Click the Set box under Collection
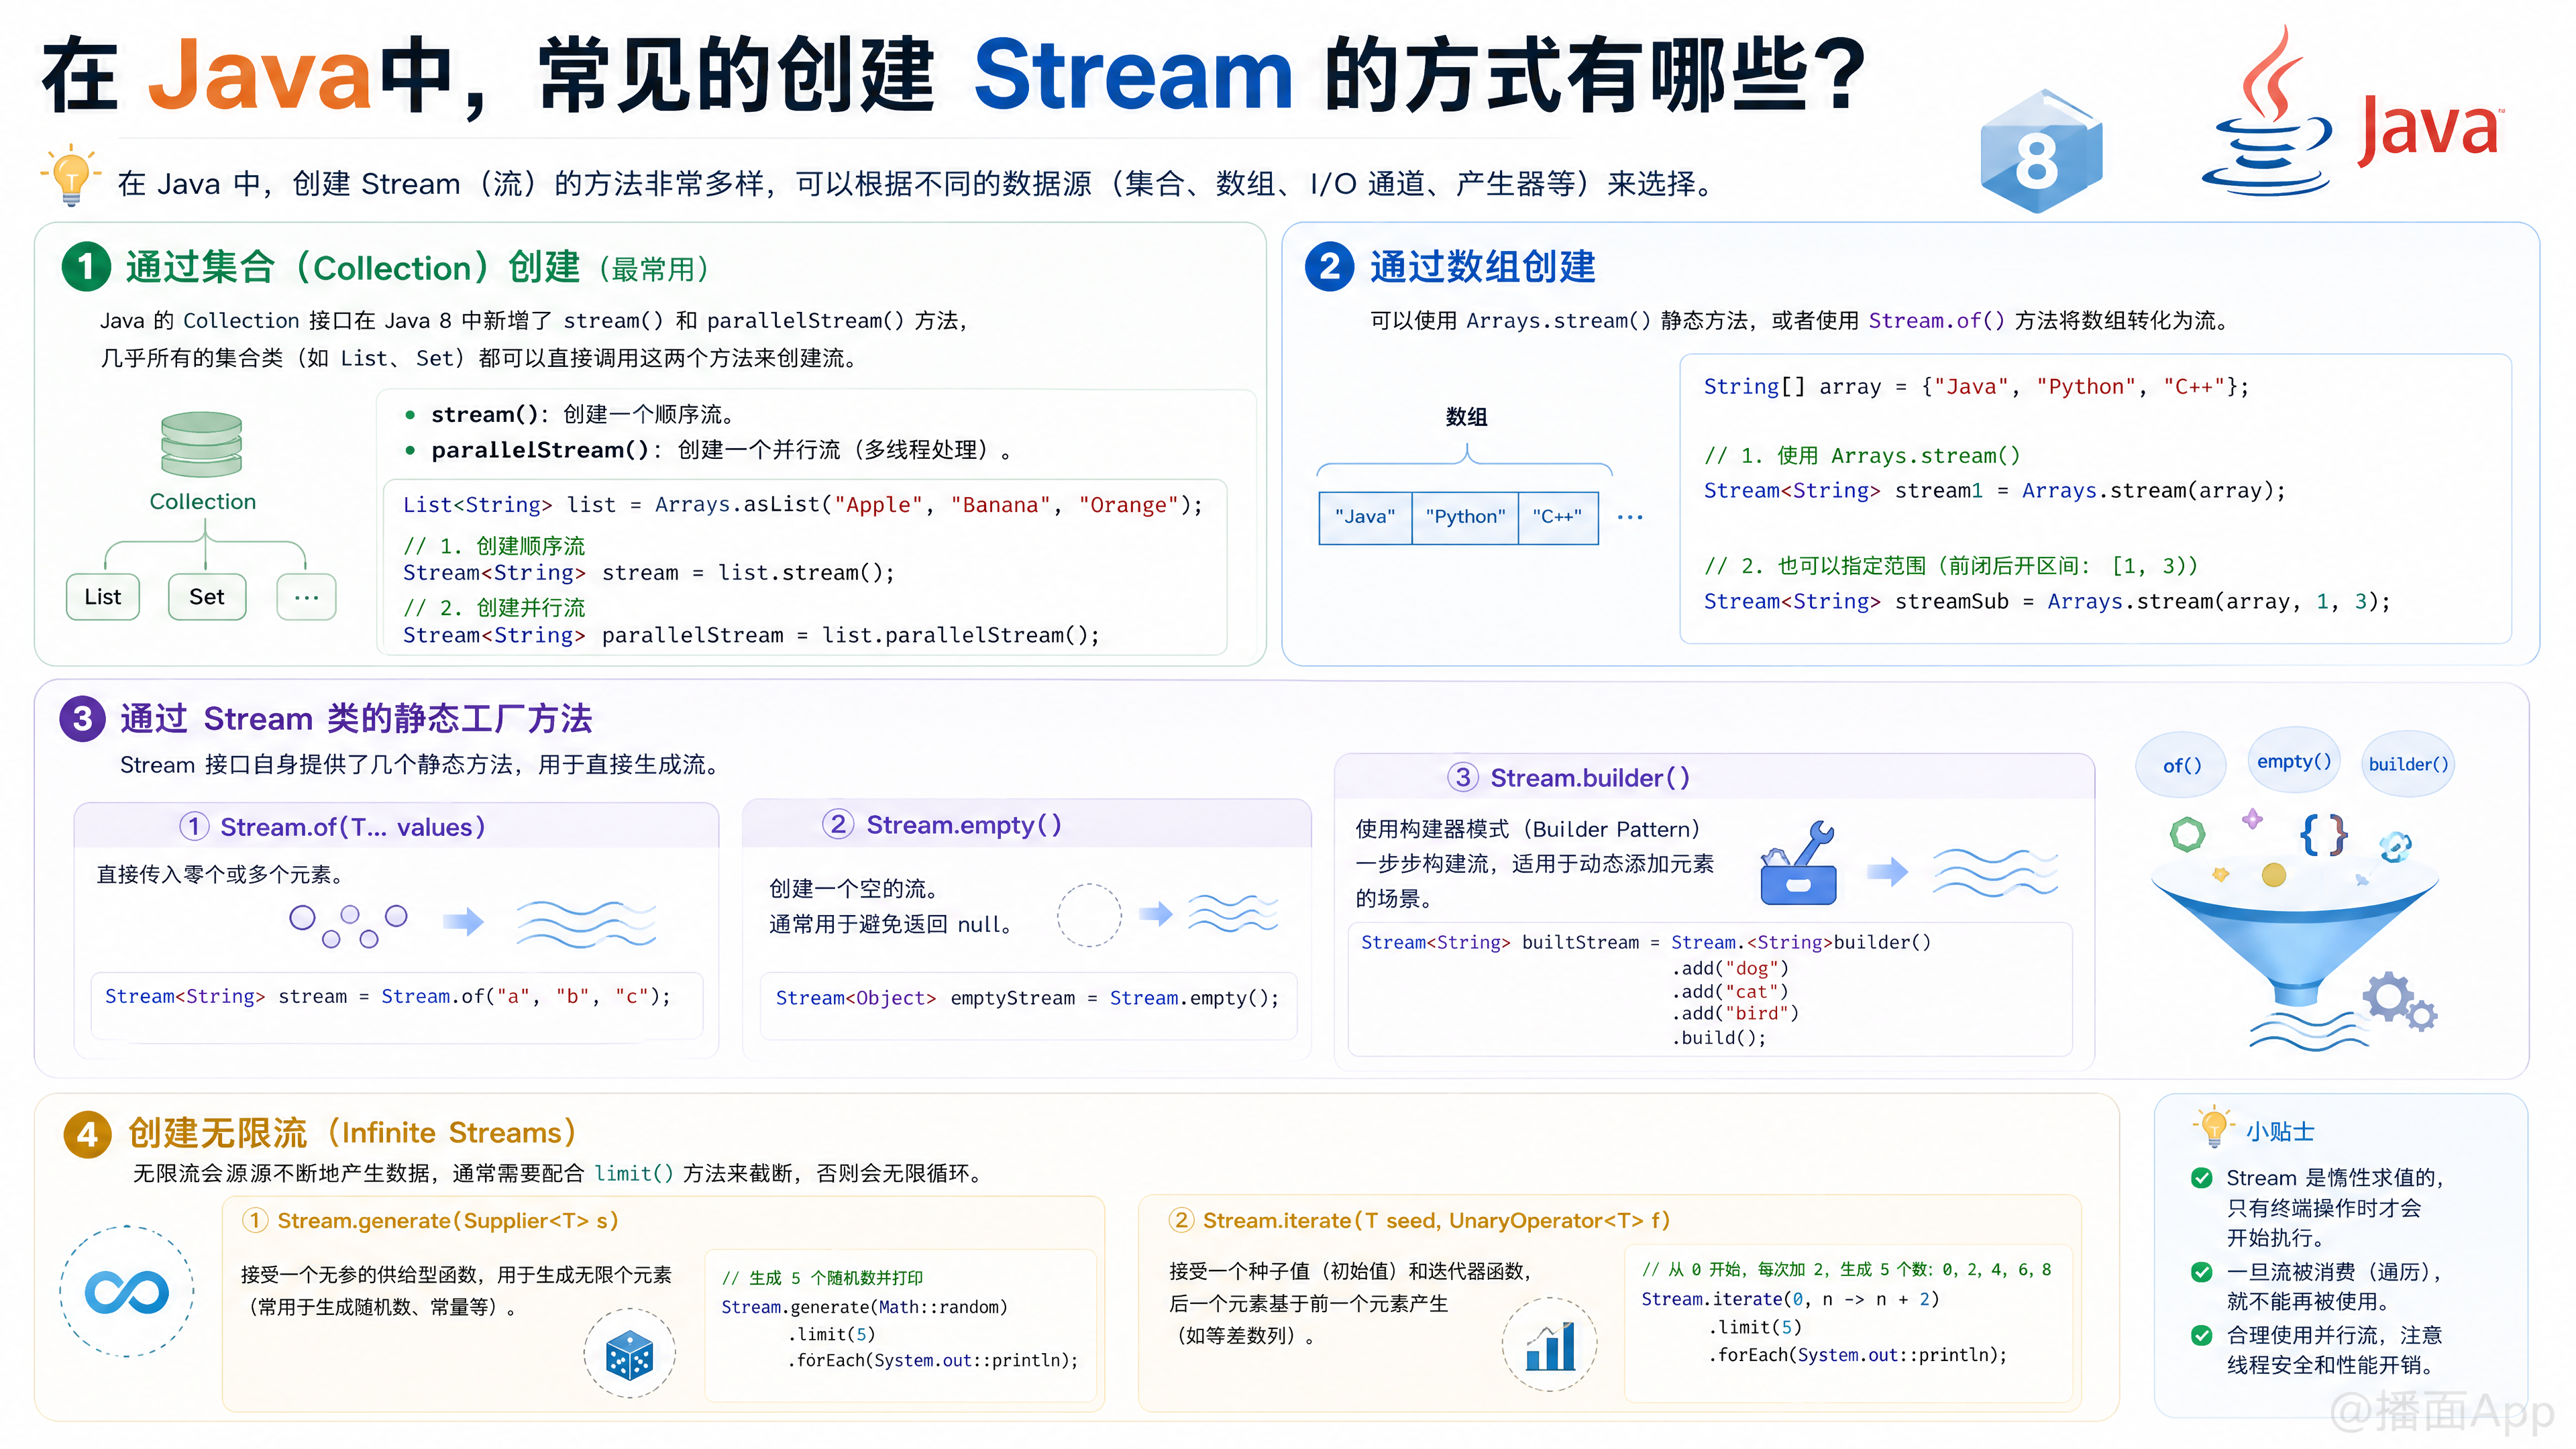 click(x=207, y=597)
